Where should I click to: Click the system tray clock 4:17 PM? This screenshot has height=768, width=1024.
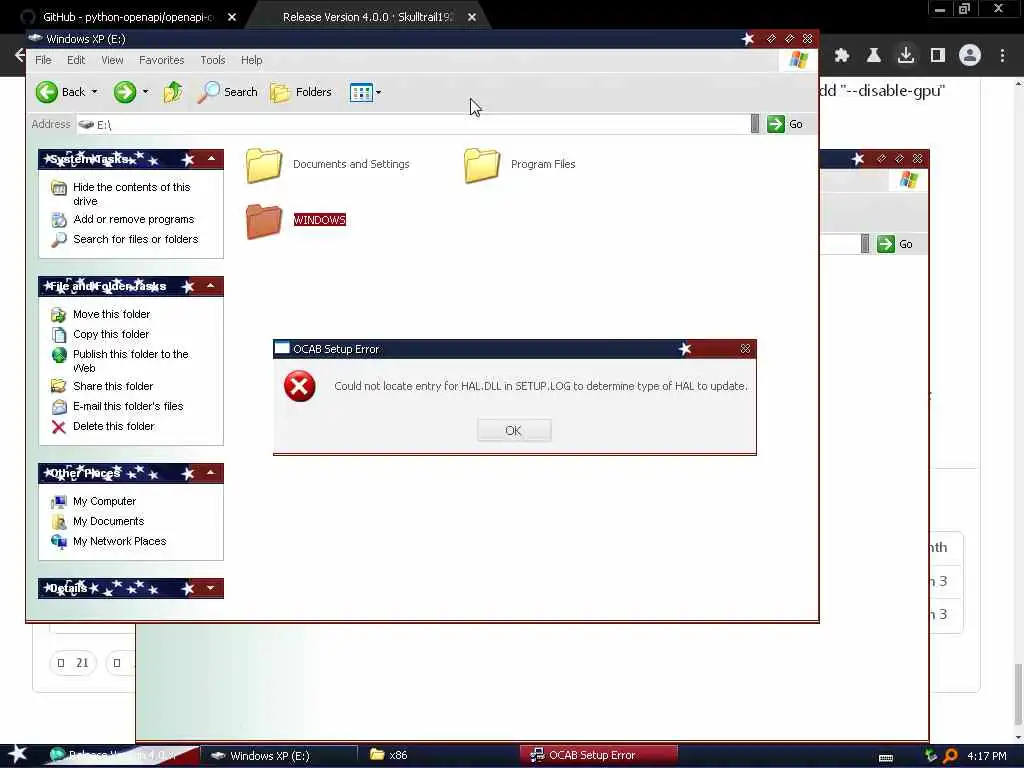pyautogui.click(x=986, y=756)
